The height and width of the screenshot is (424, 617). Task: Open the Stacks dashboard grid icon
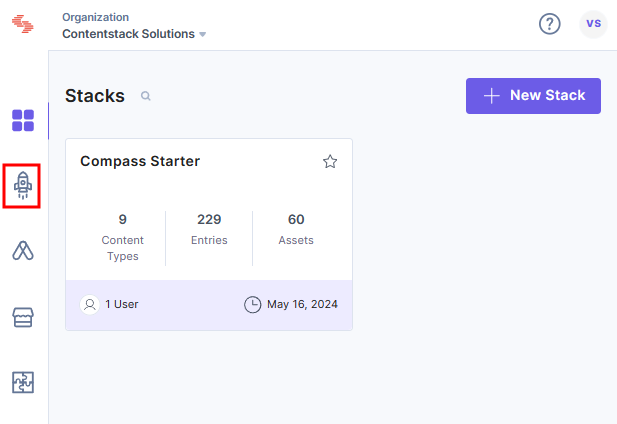pos(23,120)
